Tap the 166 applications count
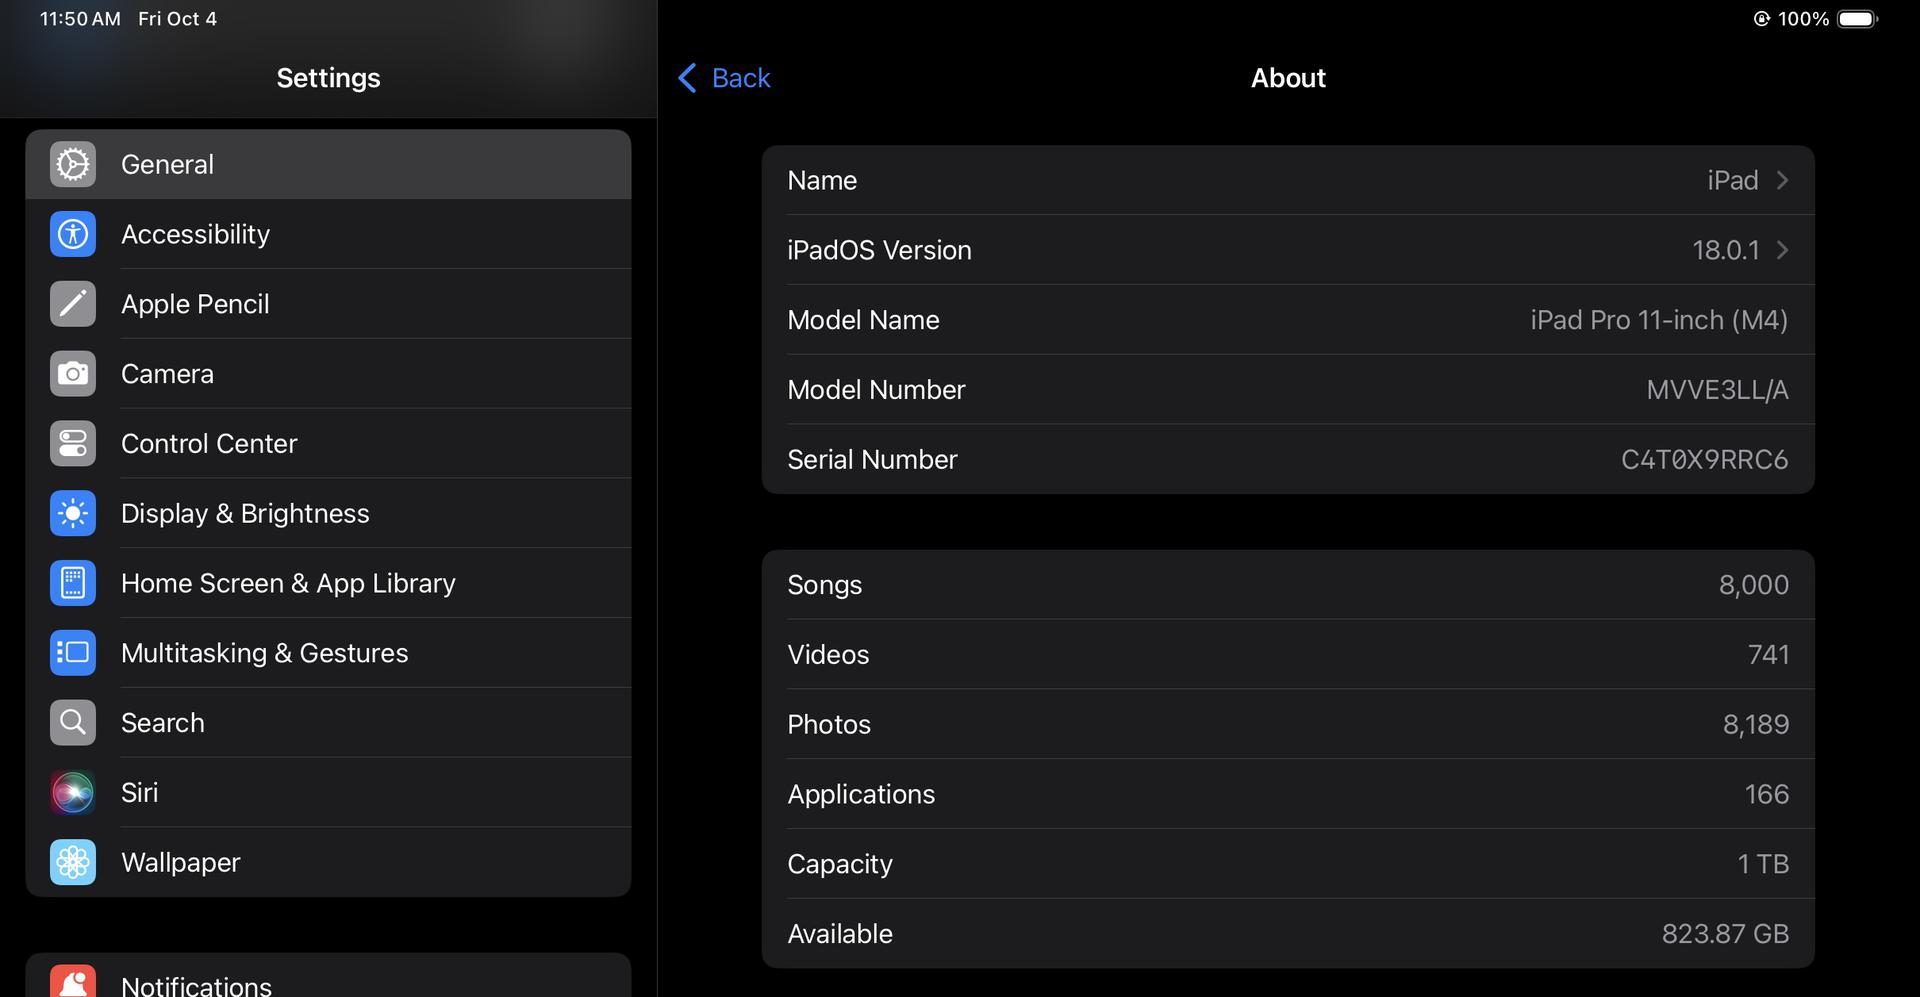Screen dimensions: 1920x997 pos(1767,794)
